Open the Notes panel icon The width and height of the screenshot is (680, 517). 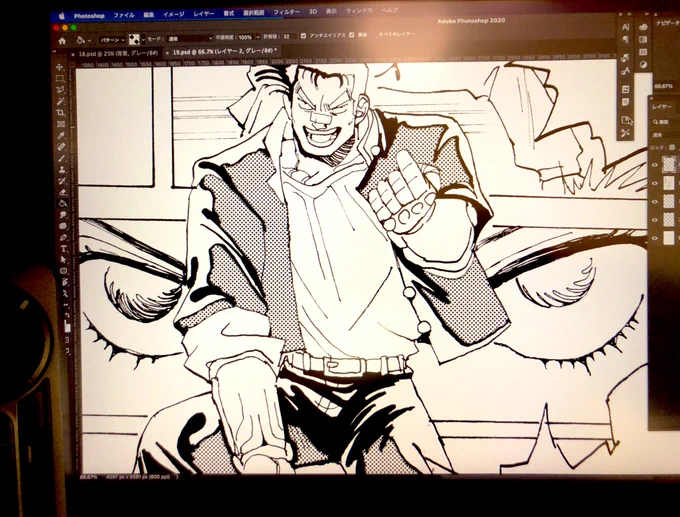click(625, 102)
